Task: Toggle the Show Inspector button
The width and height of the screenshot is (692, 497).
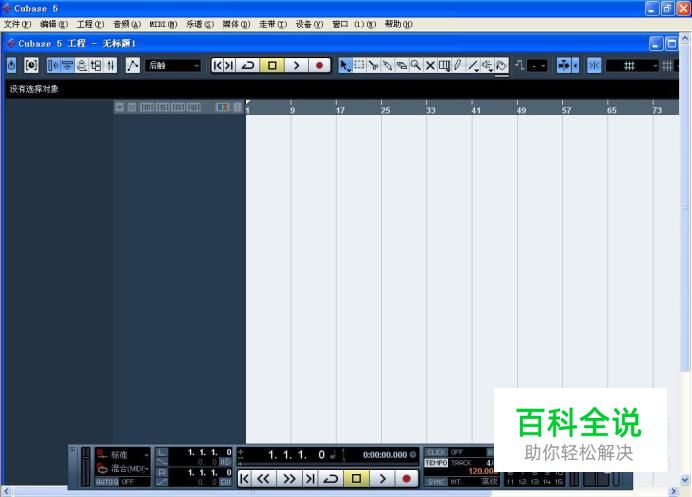Action: pos(53,65)
